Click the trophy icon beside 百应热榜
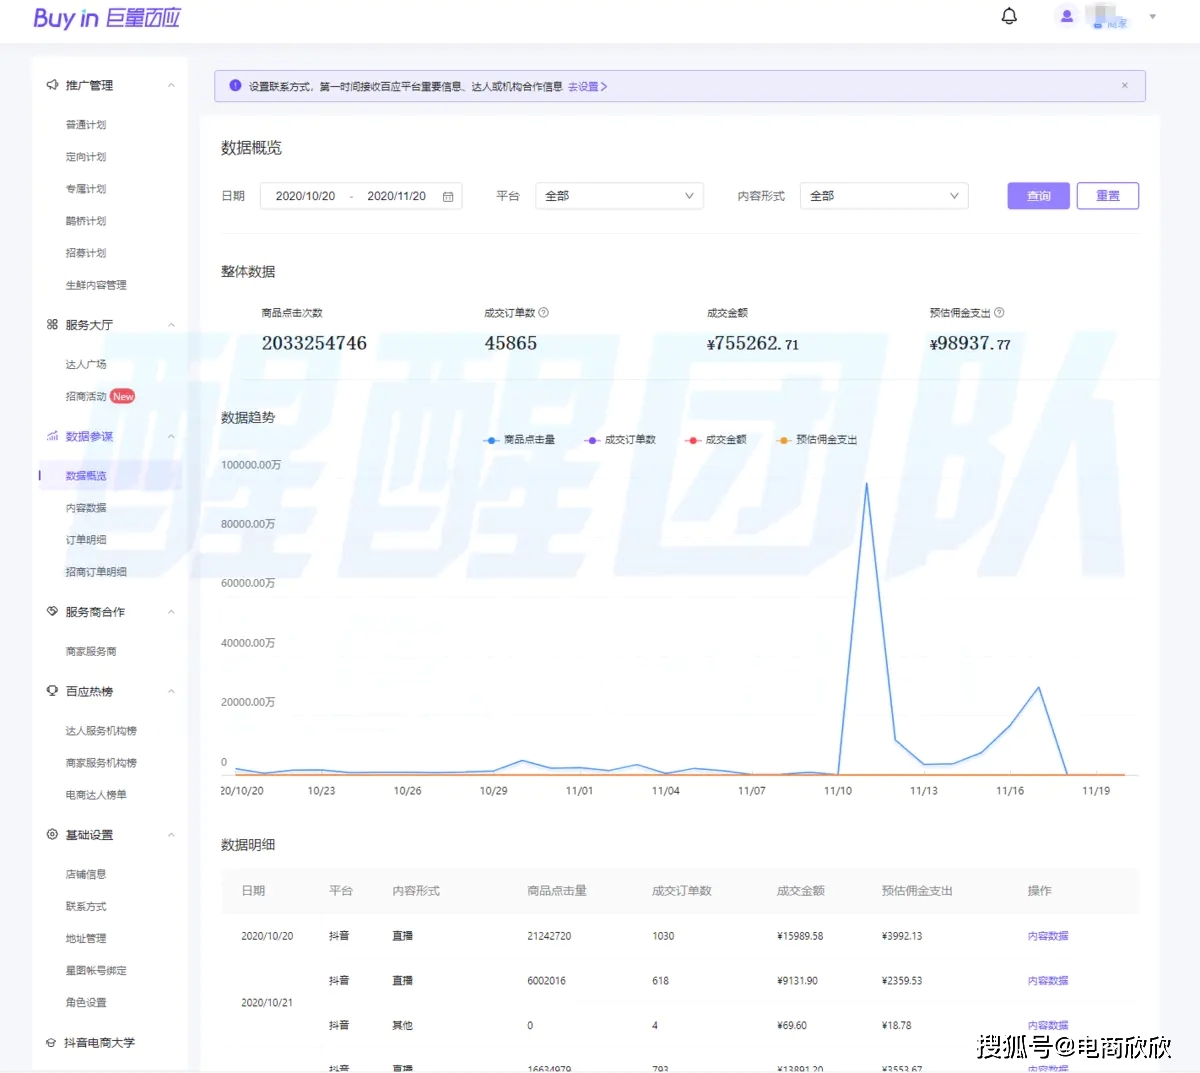This screenshot has width=1200, height=1073. pyautogui.click(x=52, y=691)
